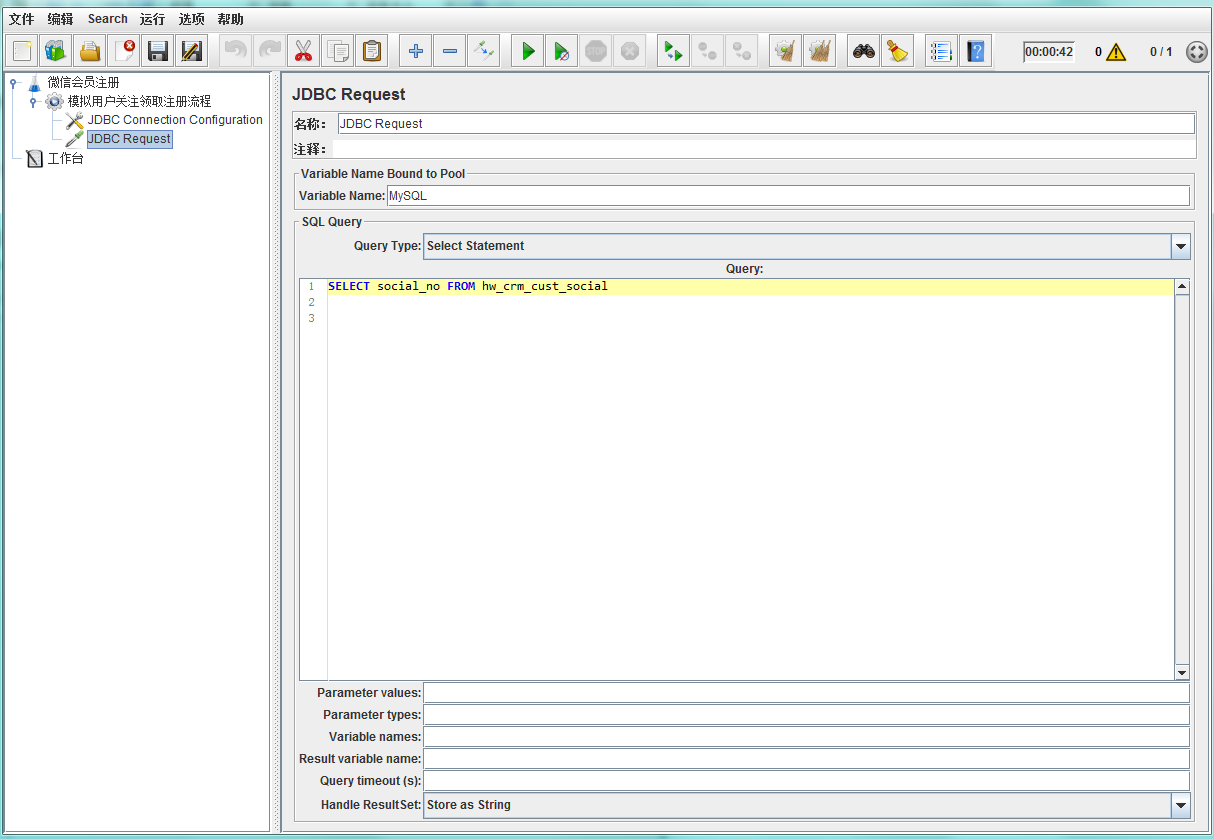This screenshot has width=1214, height=839.
Task: Open the Help book icon
Action: (x=976, y=51)
